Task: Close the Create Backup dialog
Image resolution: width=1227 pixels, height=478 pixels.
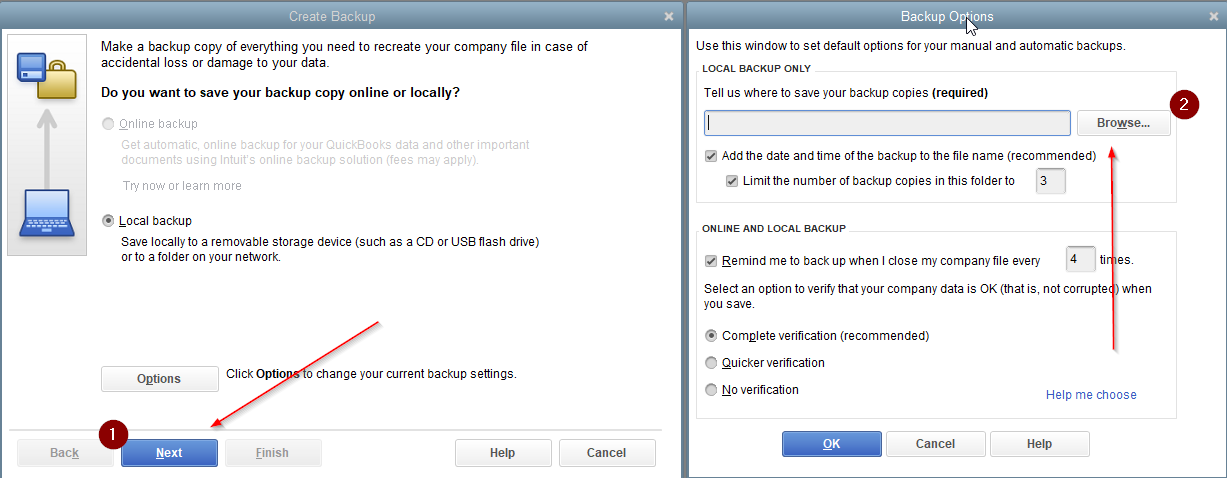Action: pyautogui.click(x=668, y=16)
